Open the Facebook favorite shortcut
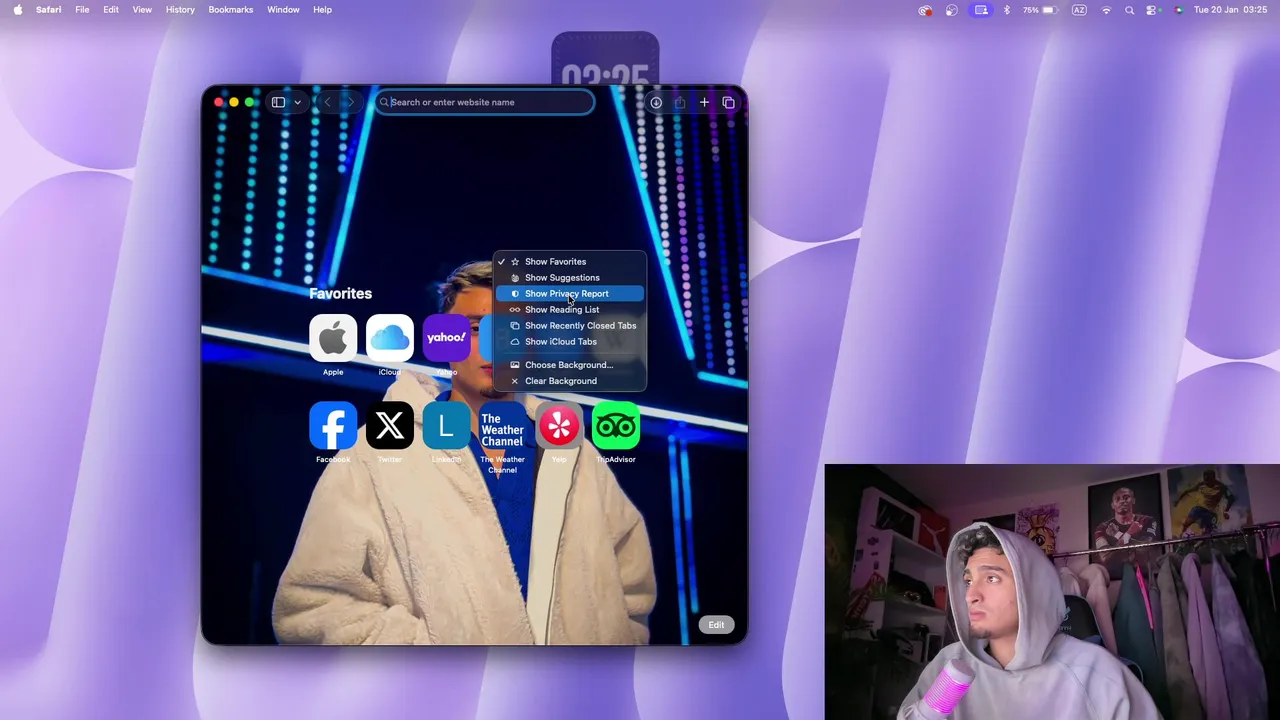This screenshot has height=720, width=1280. pos(333,426)
